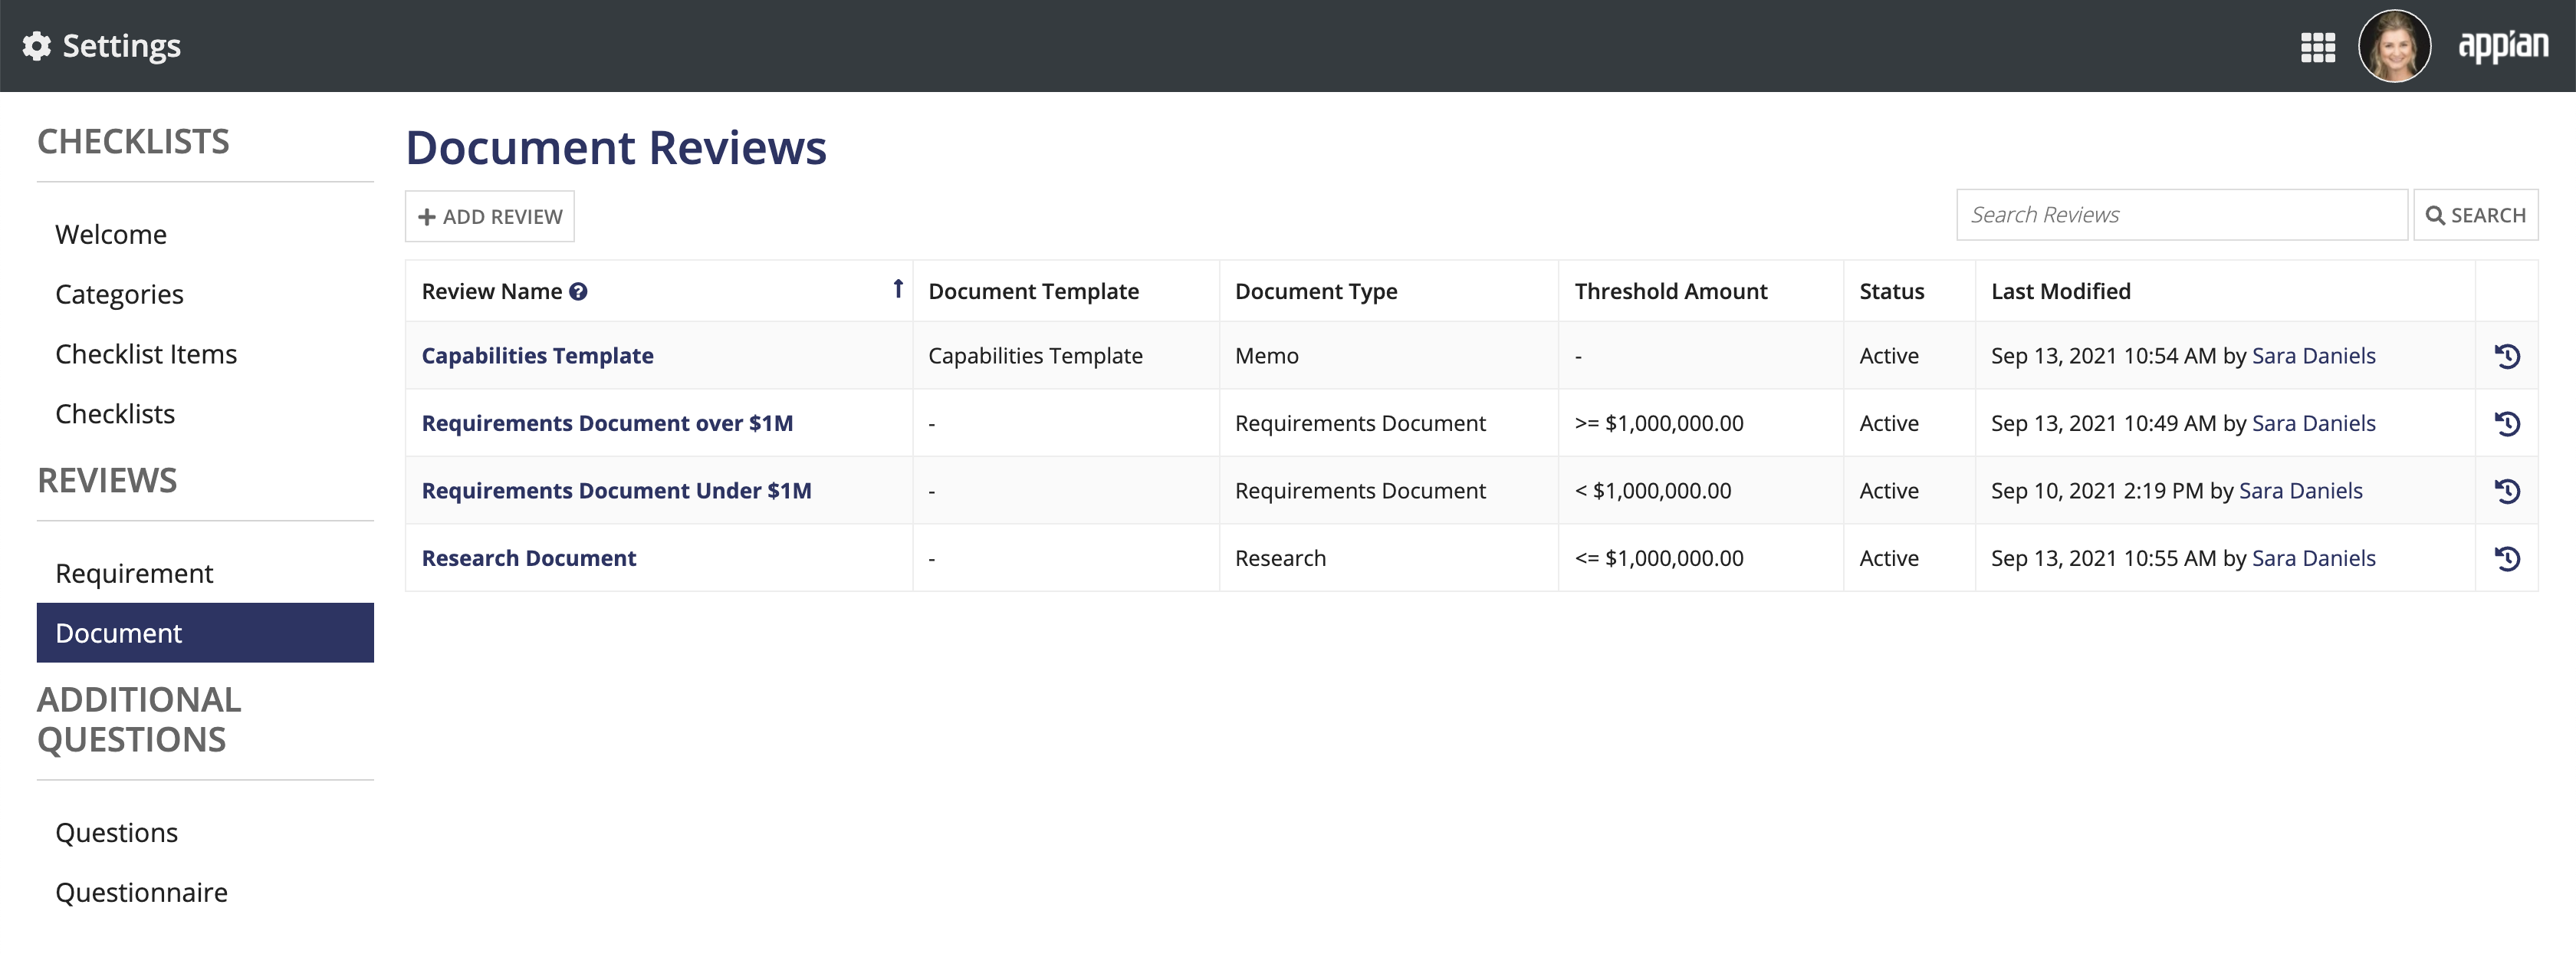This screenshot has height=954, width=2576.
Task: Navigate to Requirement under Reviews section
Action: (x=135, y=573)
